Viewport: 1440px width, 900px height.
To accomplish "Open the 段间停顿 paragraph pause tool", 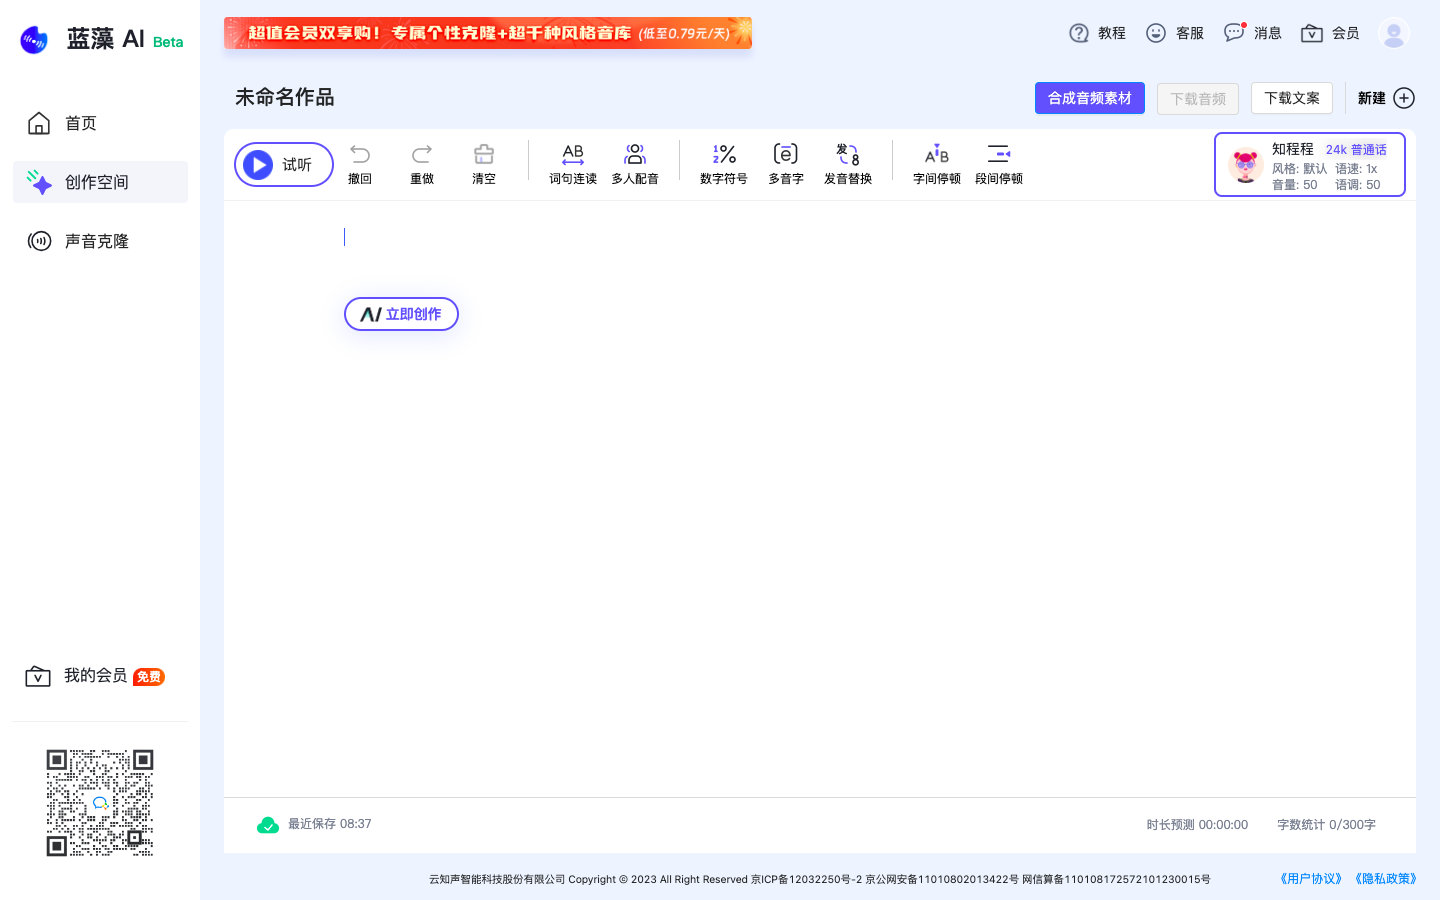I will tap(999, 163).
